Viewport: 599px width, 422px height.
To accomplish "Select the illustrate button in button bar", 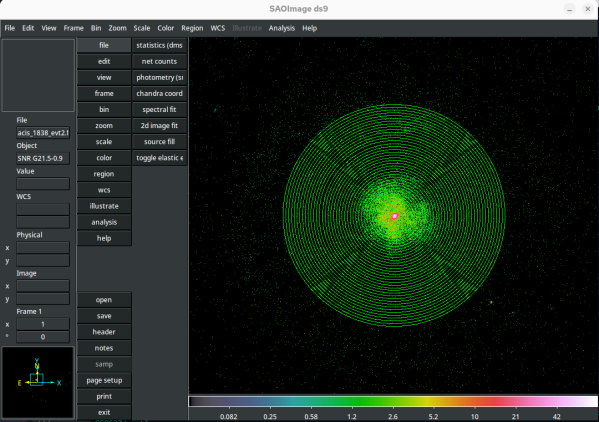I will point(104,206).
